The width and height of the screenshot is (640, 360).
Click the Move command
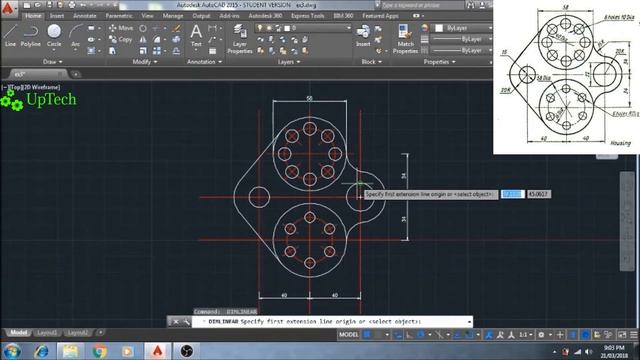[121, 28]
